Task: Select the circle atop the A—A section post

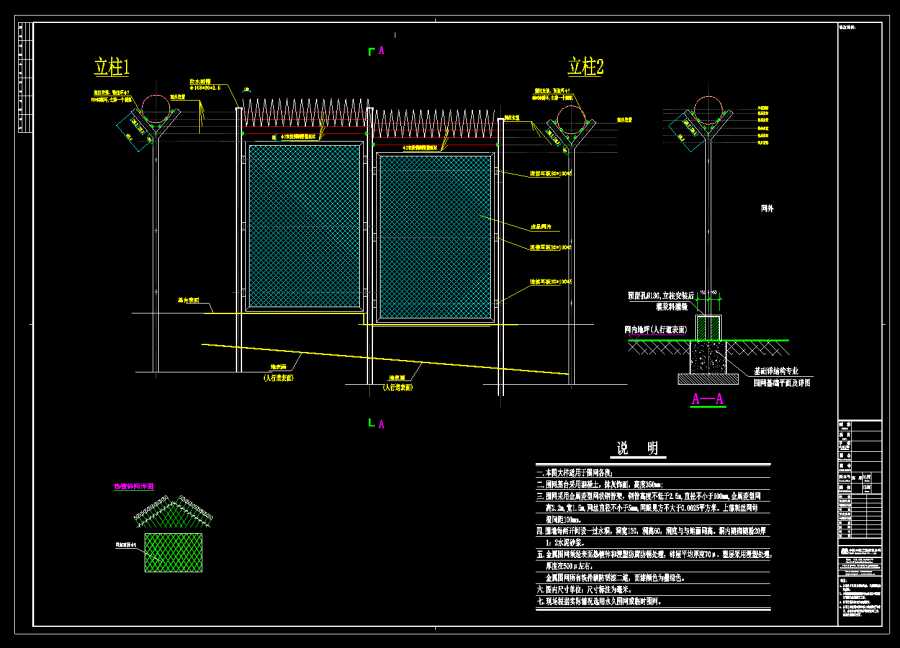Action: point(708,109)
